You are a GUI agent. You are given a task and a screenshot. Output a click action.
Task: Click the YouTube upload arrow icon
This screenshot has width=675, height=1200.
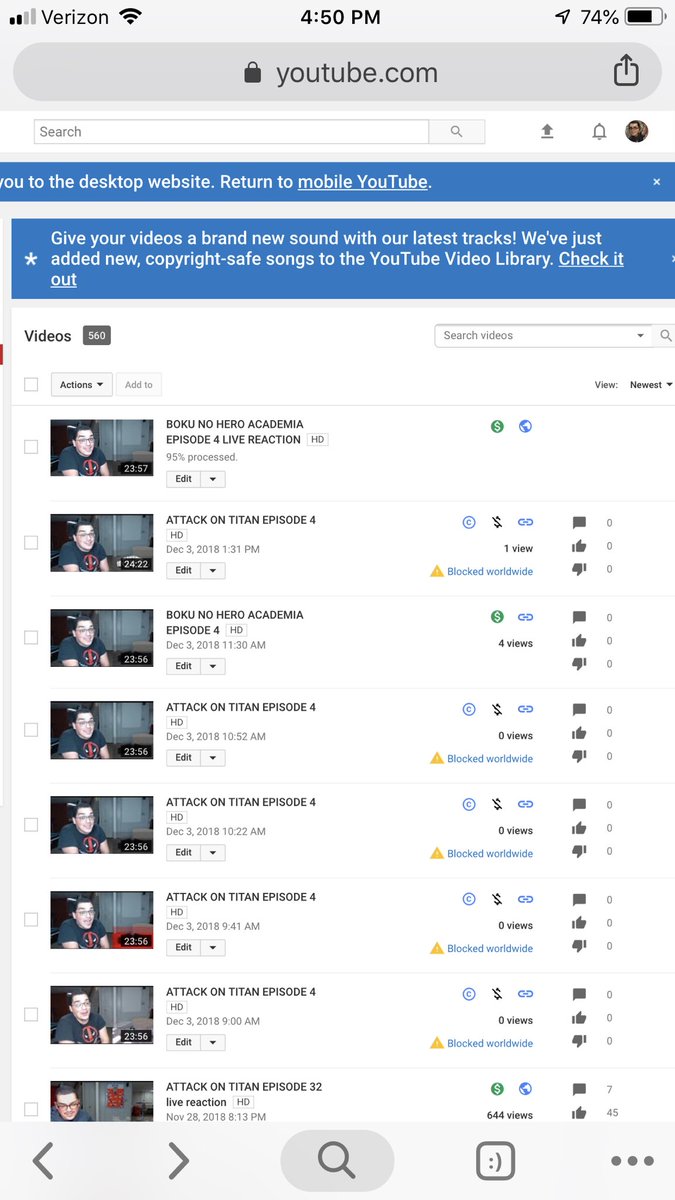point(547,131)
